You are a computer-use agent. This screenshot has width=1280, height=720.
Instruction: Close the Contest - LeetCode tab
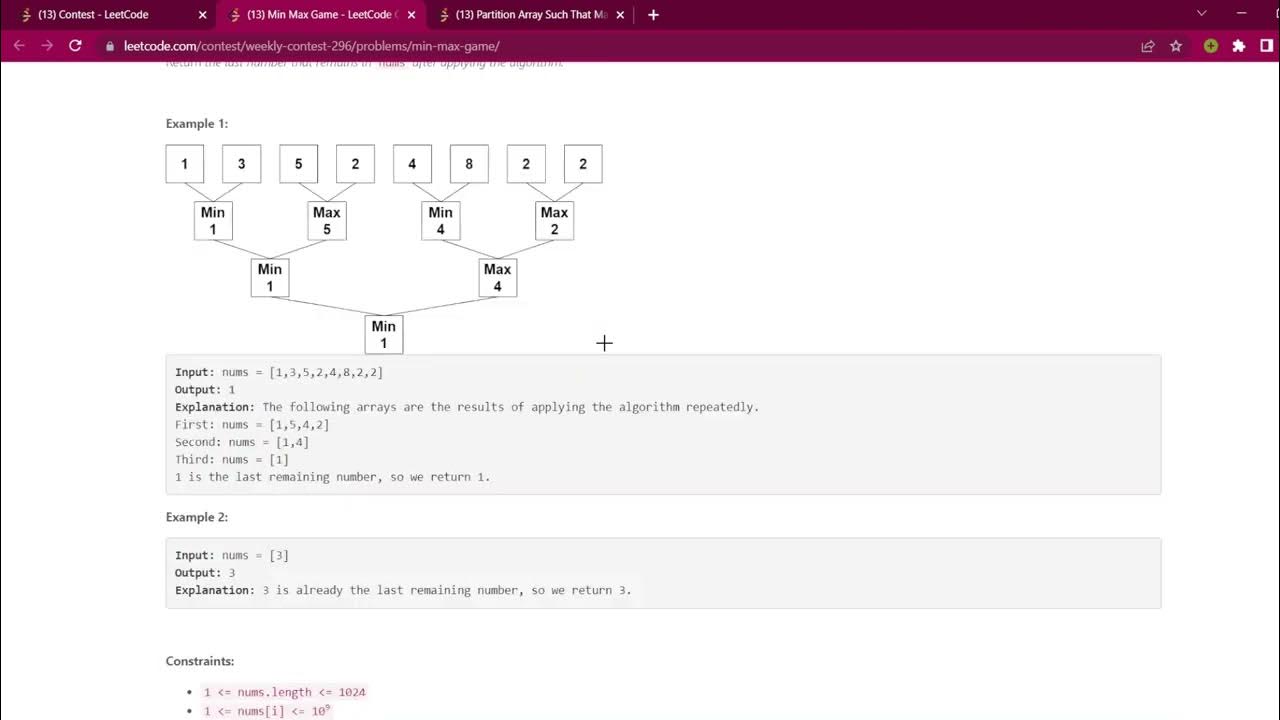point(203,15)
